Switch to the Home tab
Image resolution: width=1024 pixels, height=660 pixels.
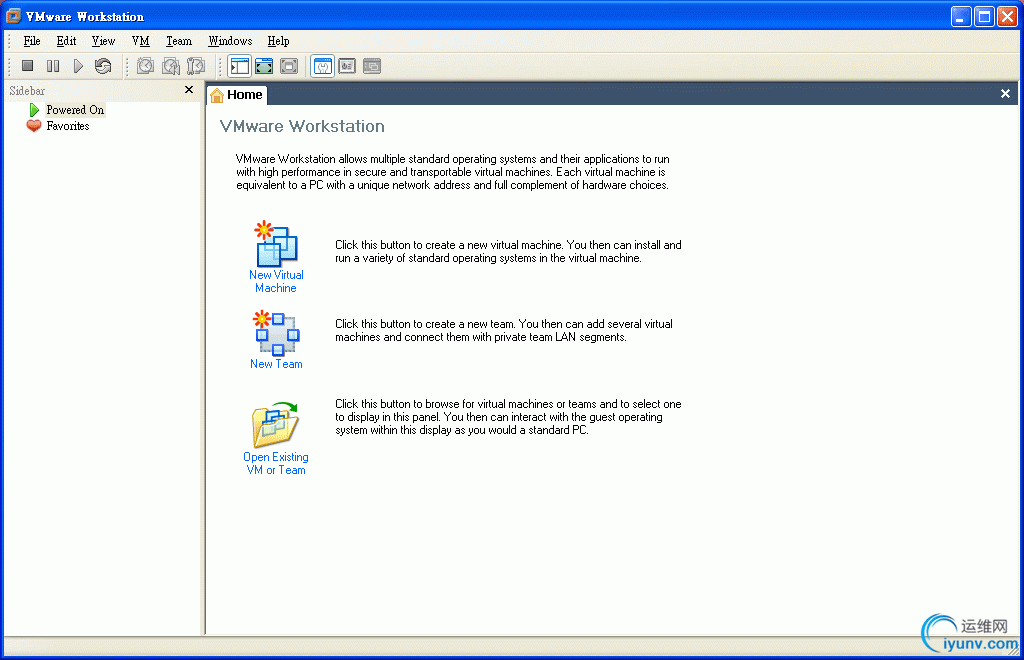236,95
